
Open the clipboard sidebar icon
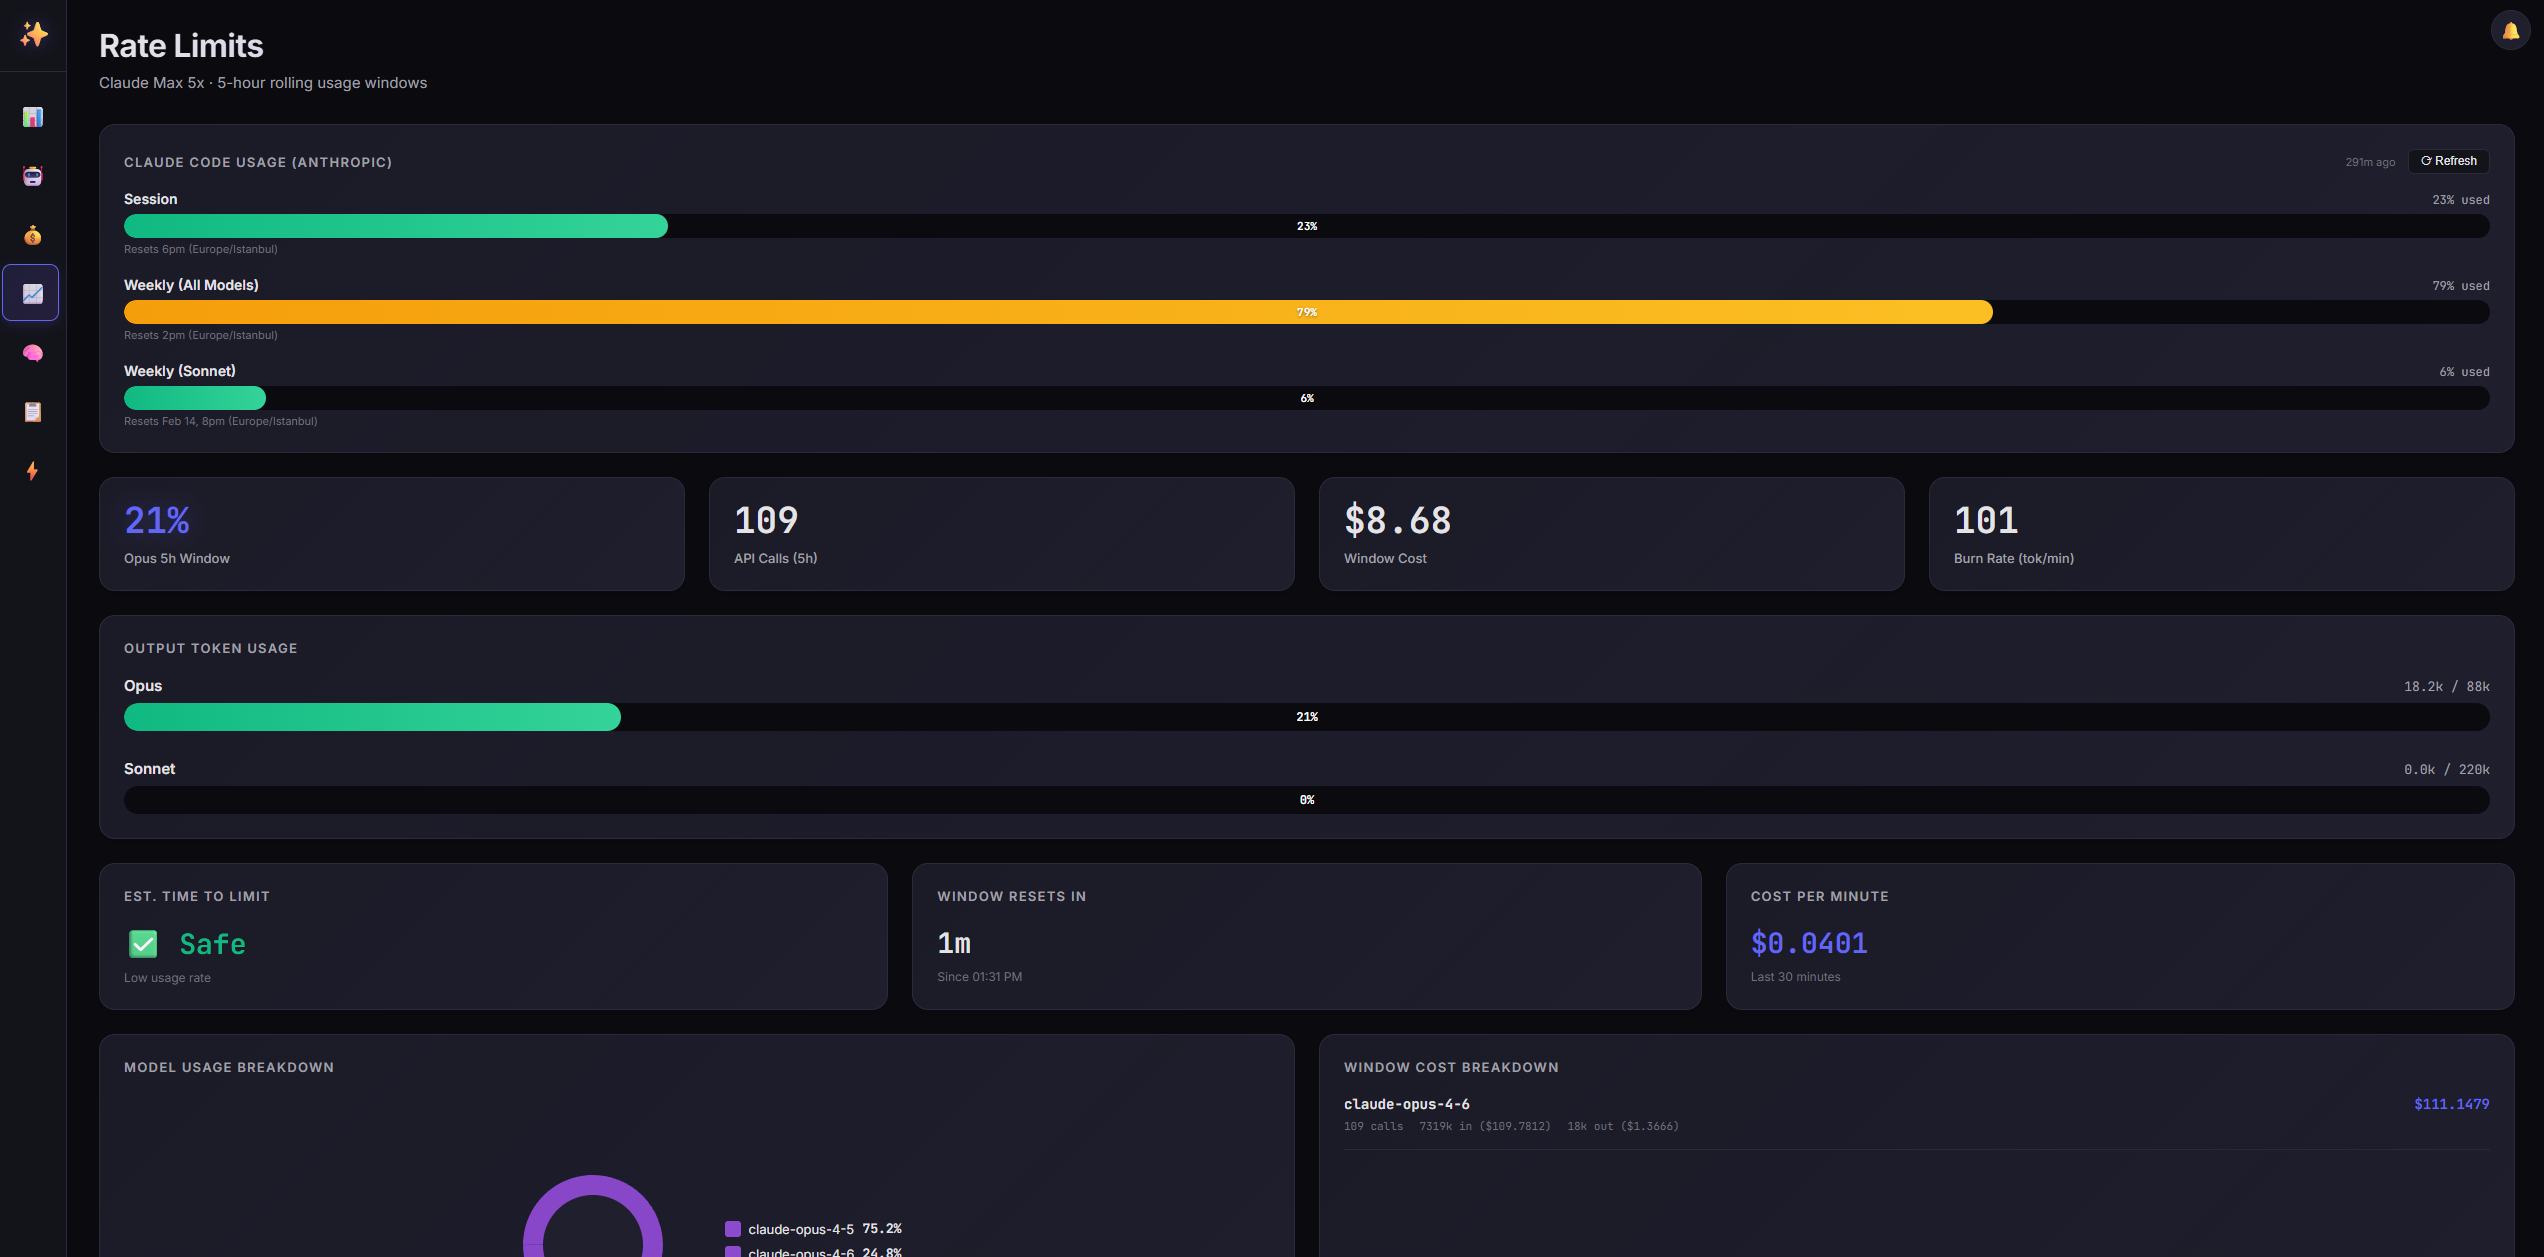point(33,412)
